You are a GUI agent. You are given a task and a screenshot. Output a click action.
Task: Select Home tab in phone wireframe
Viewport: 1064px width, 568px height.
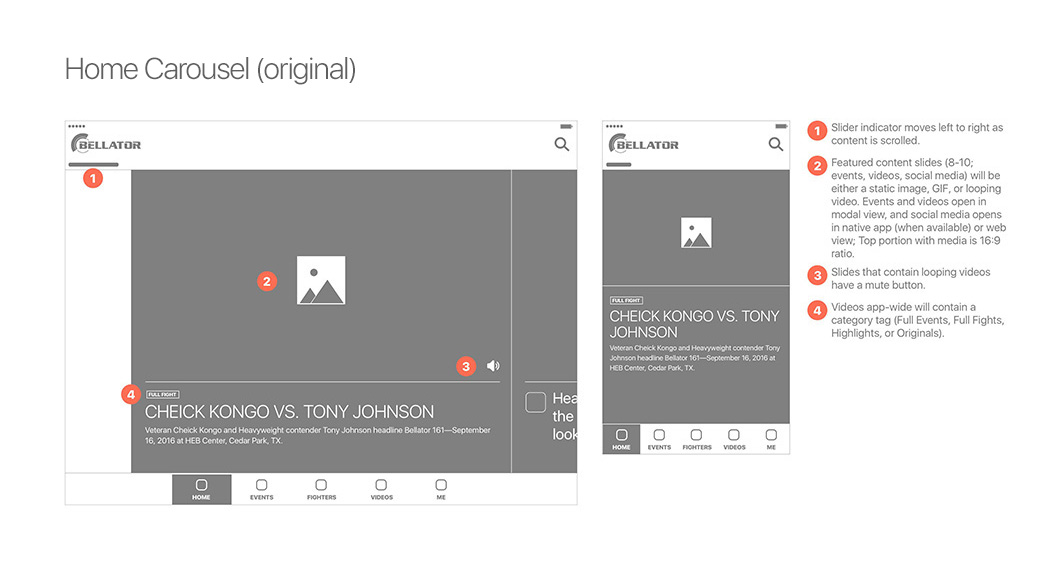622,439
